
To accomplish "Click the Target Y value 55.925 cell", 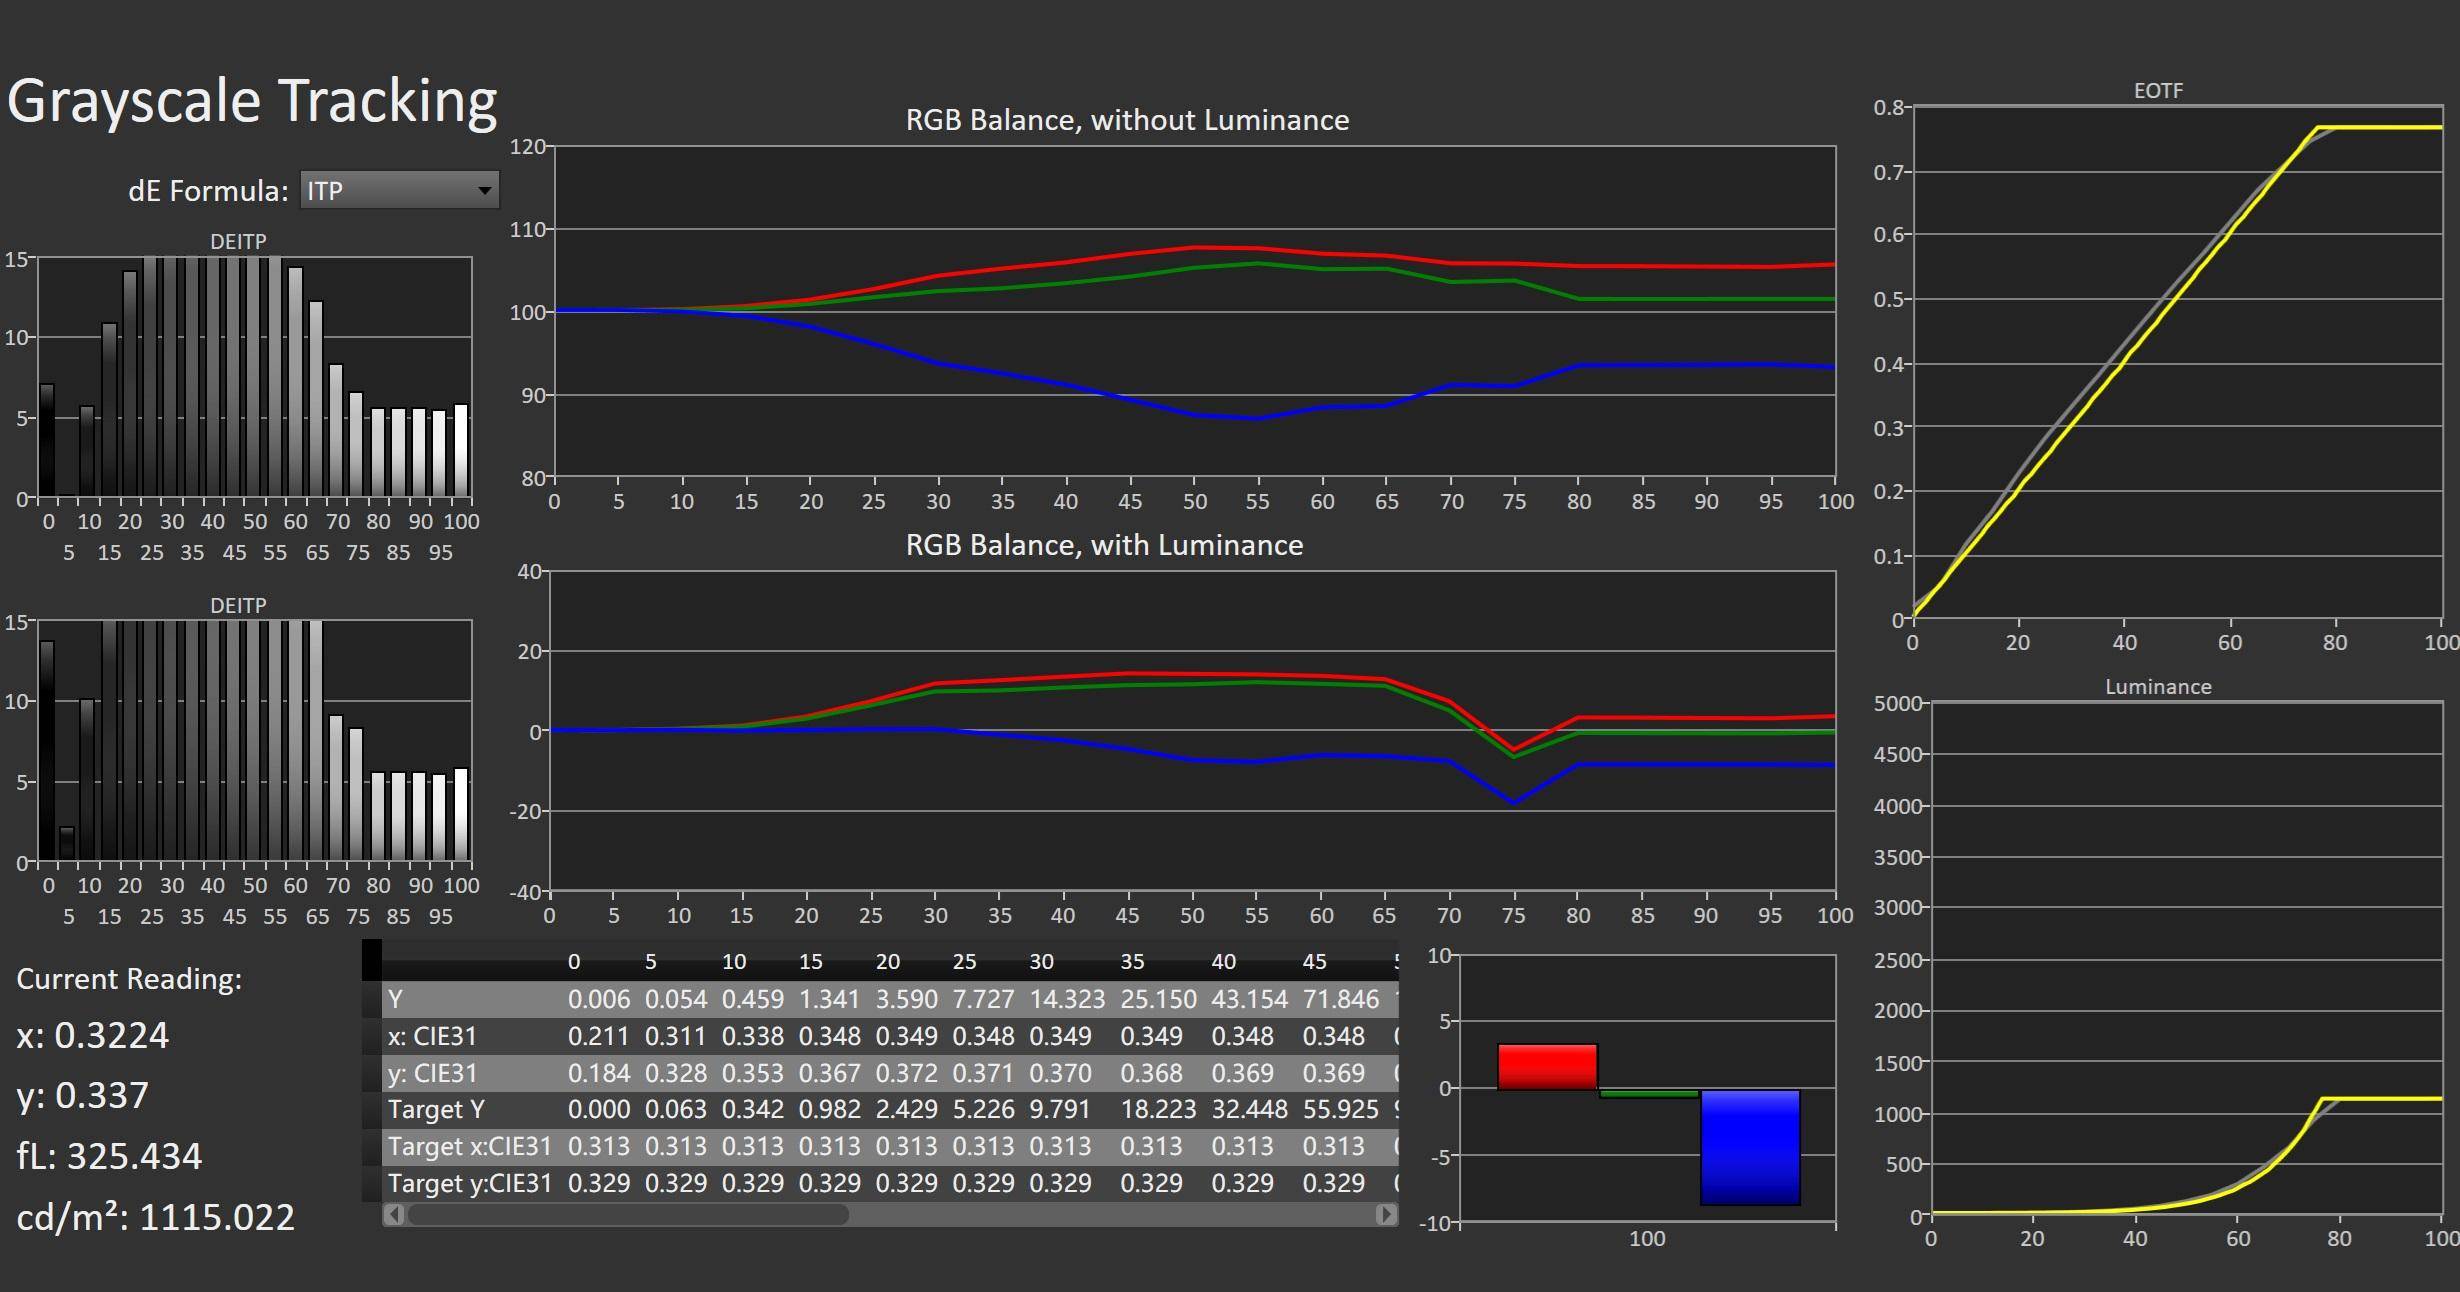I will [x=1340, y=1109].
